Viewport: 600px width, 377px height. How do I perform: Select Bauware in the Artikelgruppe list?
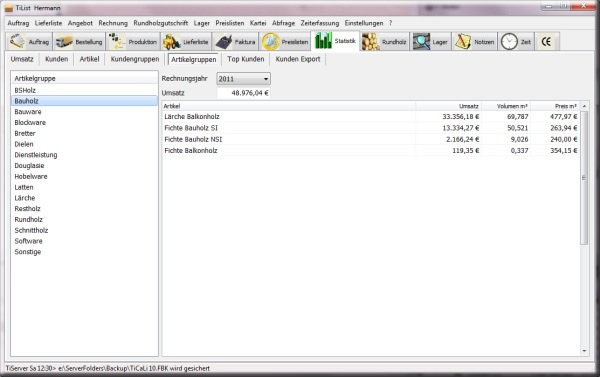(84, 112)
